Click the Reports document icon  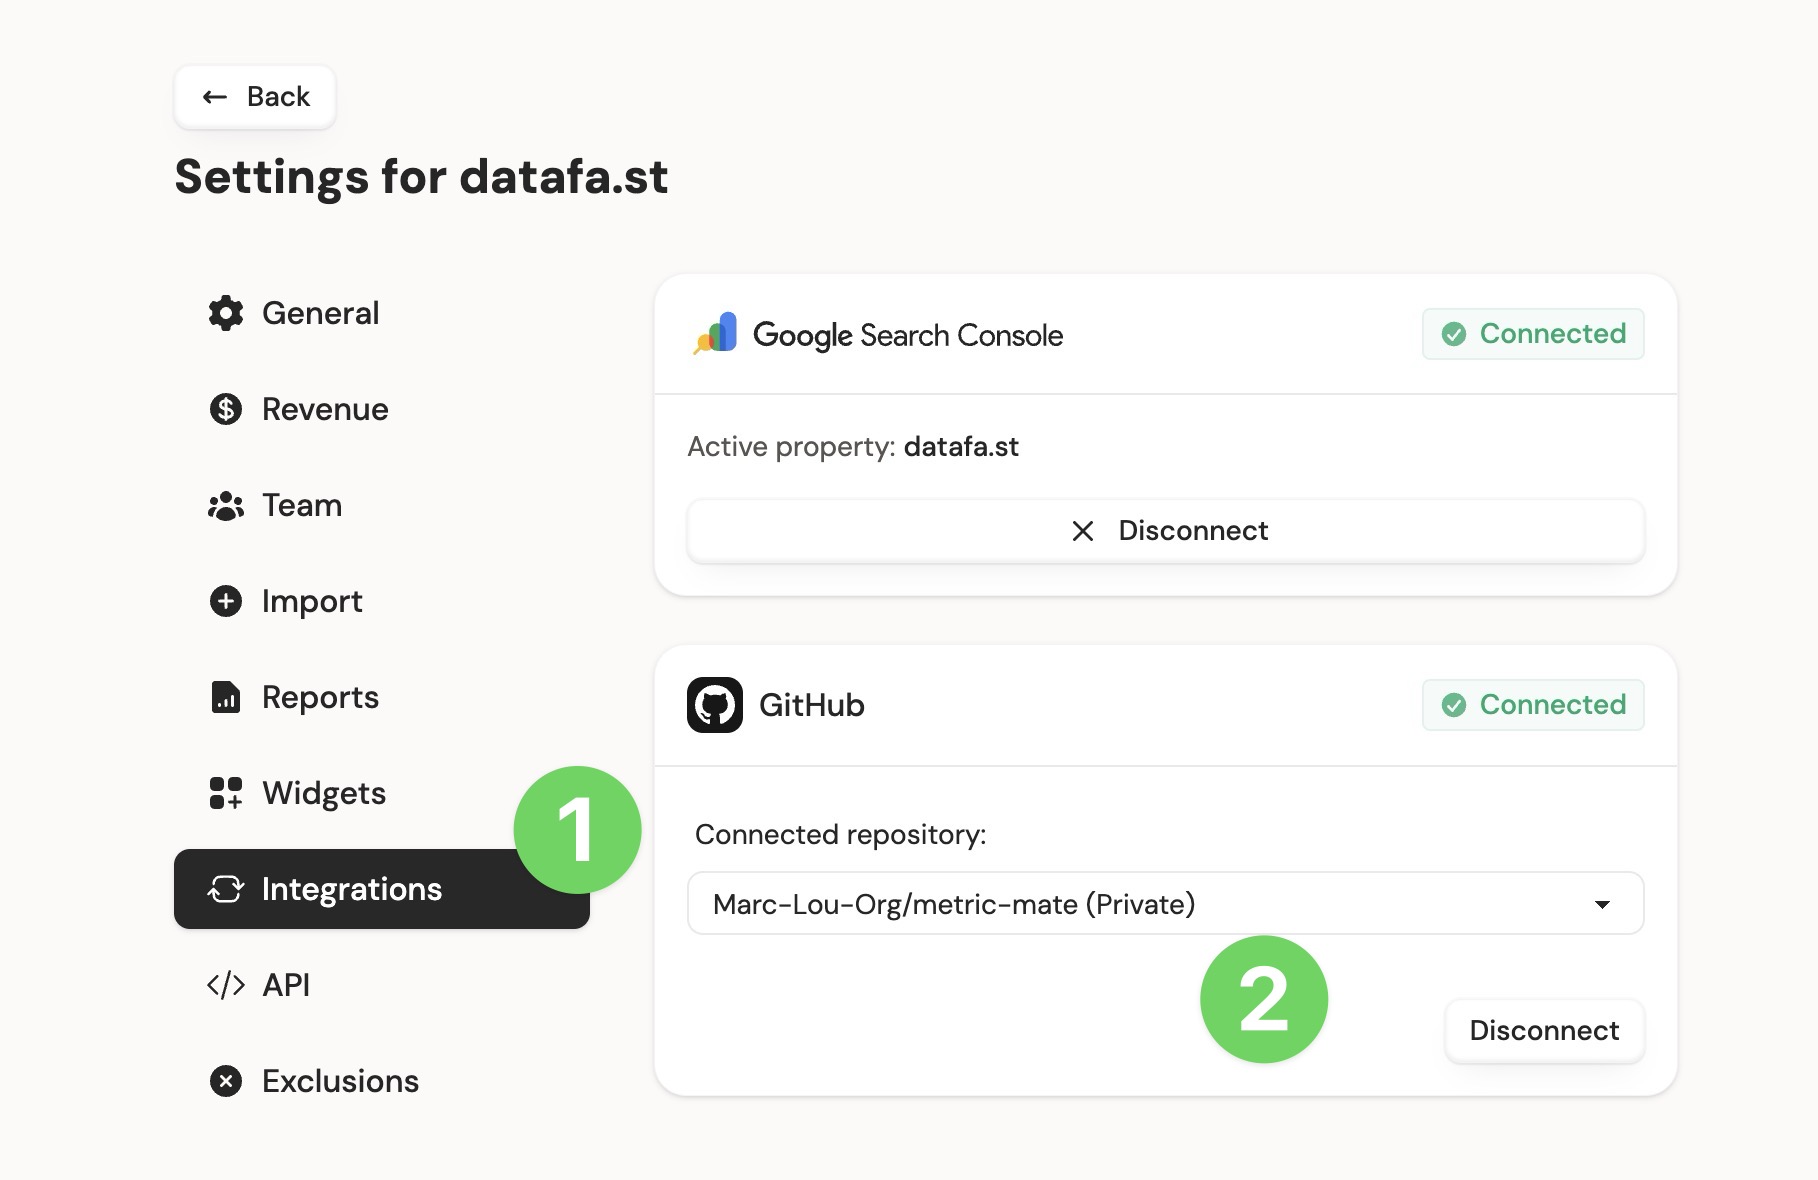(x=226, y=697)
